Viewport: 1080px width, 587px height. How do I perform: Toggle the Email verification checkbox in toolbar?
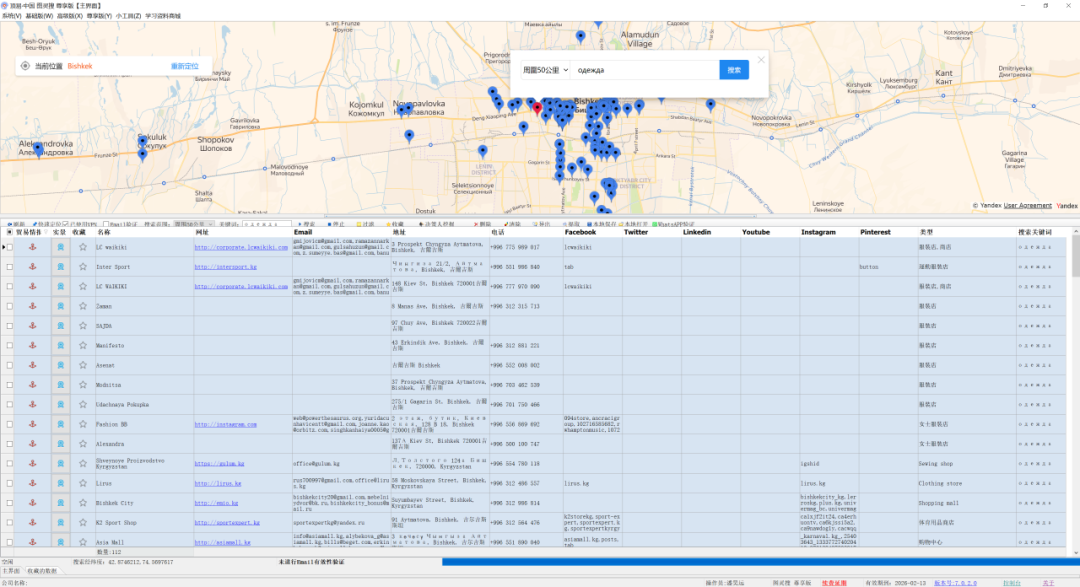[x=106, y=224]
